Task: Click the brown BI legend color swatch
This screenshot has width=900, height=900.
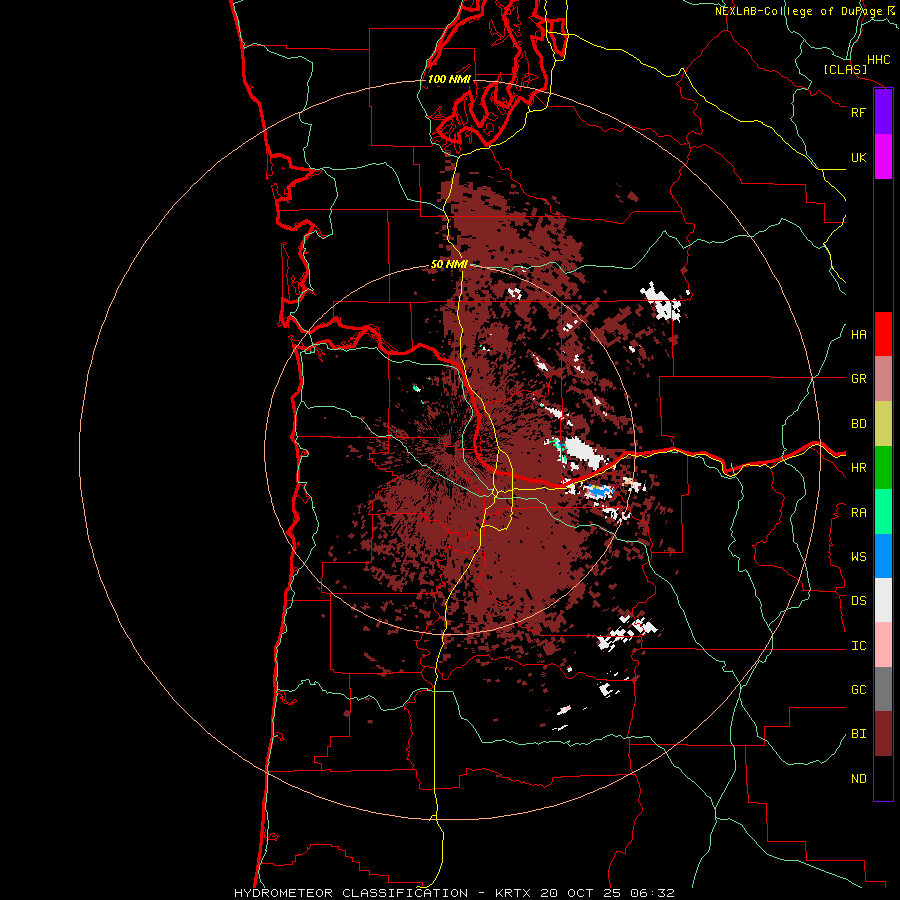Action: pos(883,734)
